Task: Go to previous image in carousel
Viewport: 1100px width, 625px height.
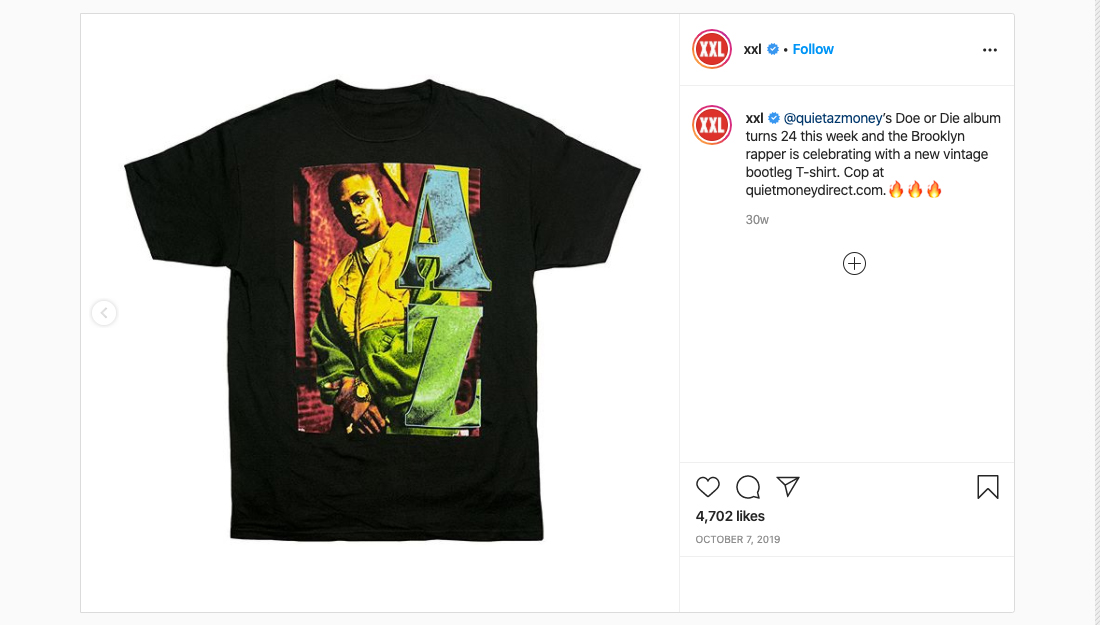Action: point(104,313)
